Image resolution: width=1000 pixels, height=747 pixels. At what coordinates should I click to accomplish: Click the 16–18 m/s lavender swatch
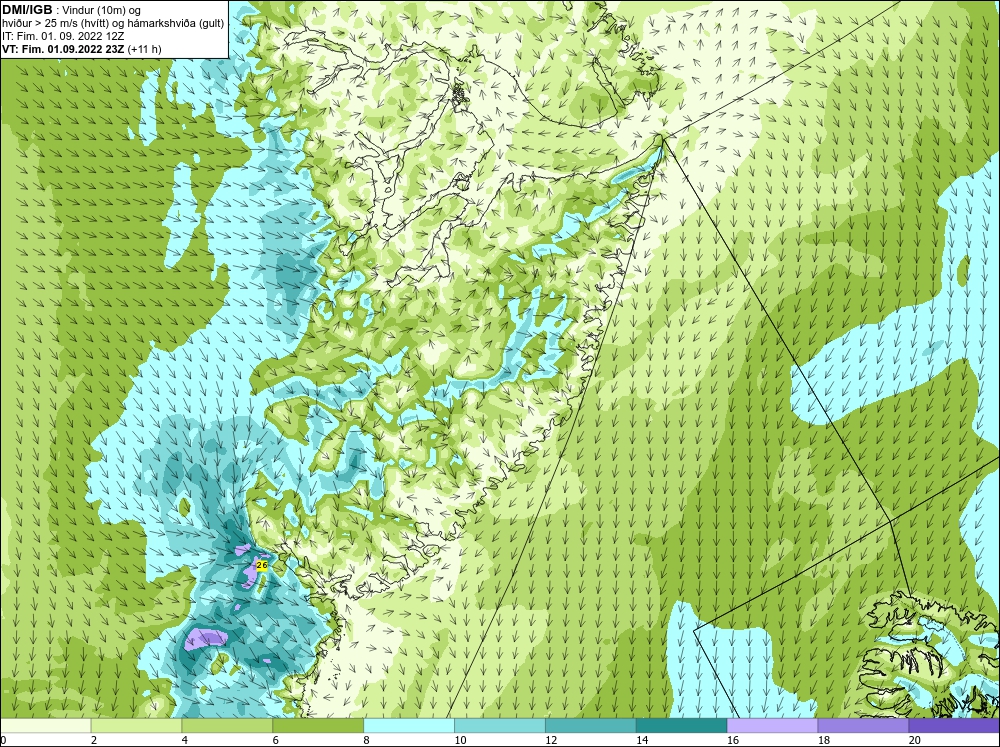click(x=772, y=725)
